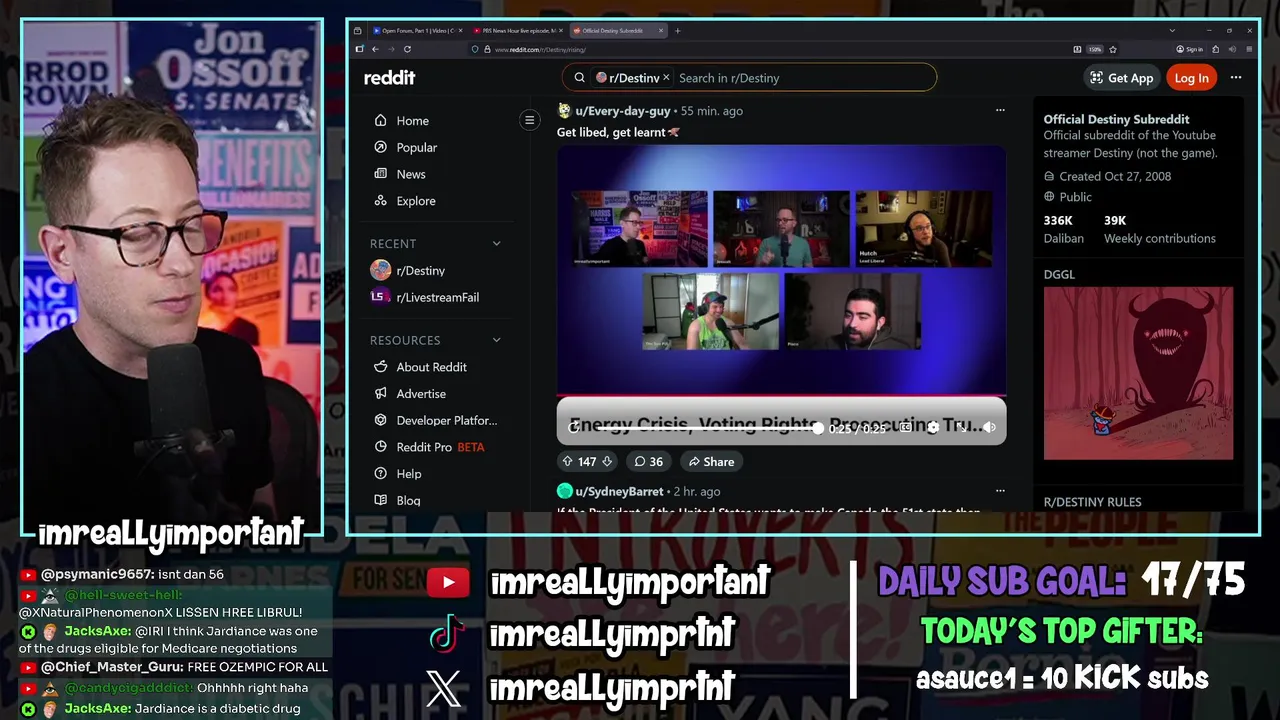
Task: Click browser Sign in button
Action: click(x=1190, y=49)
